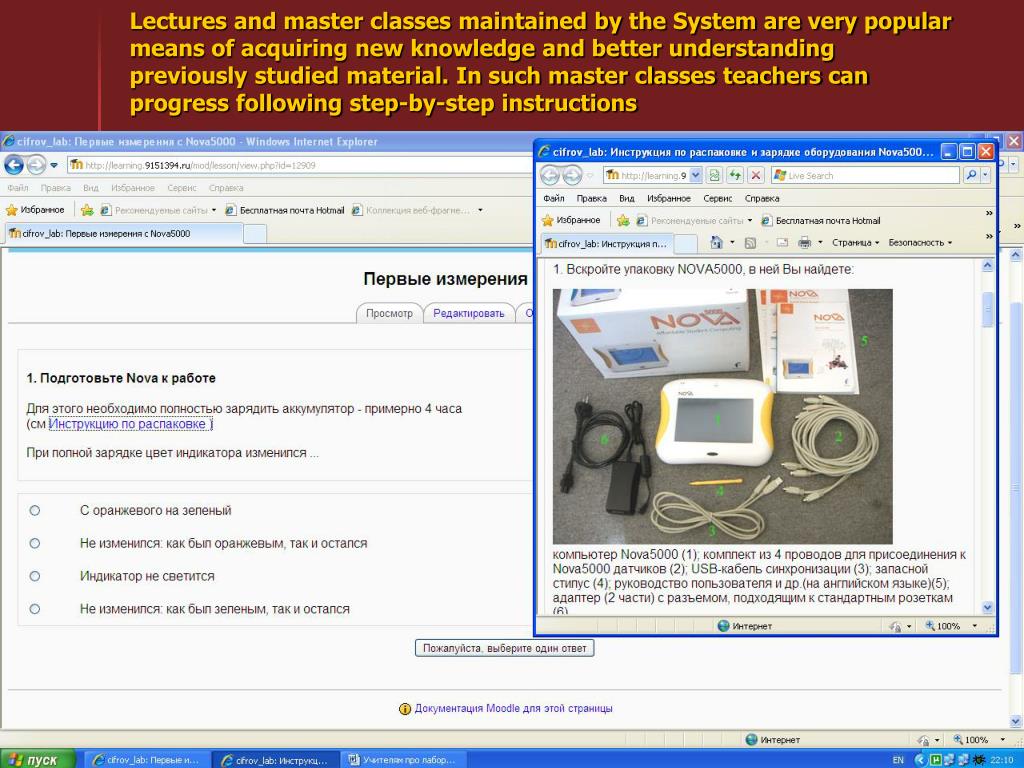1024x768 pixels.
Task: Switch to the Редактировать tab
Action: tap(469, 313)
